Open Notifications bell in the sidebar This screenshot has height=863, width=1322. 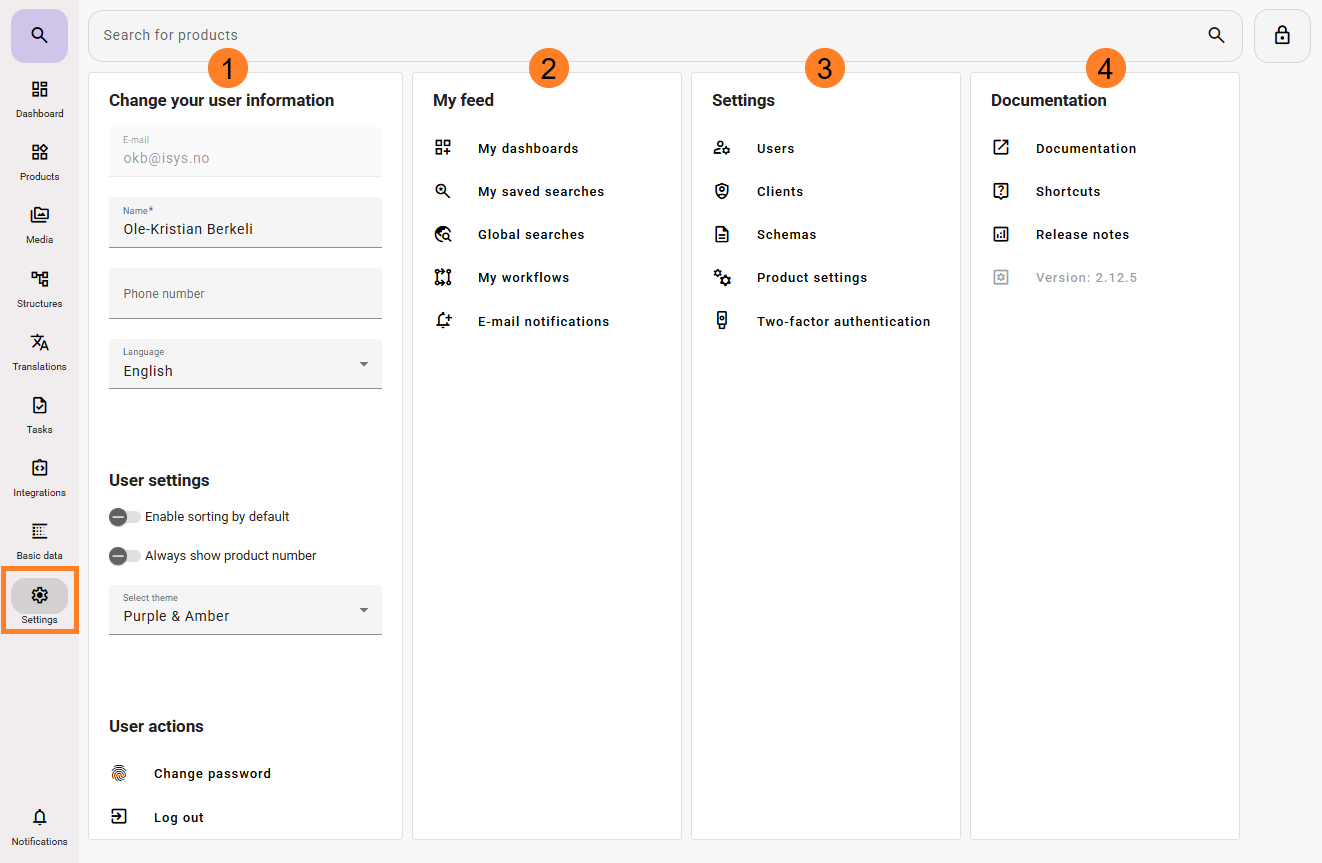tap(39, 827)
